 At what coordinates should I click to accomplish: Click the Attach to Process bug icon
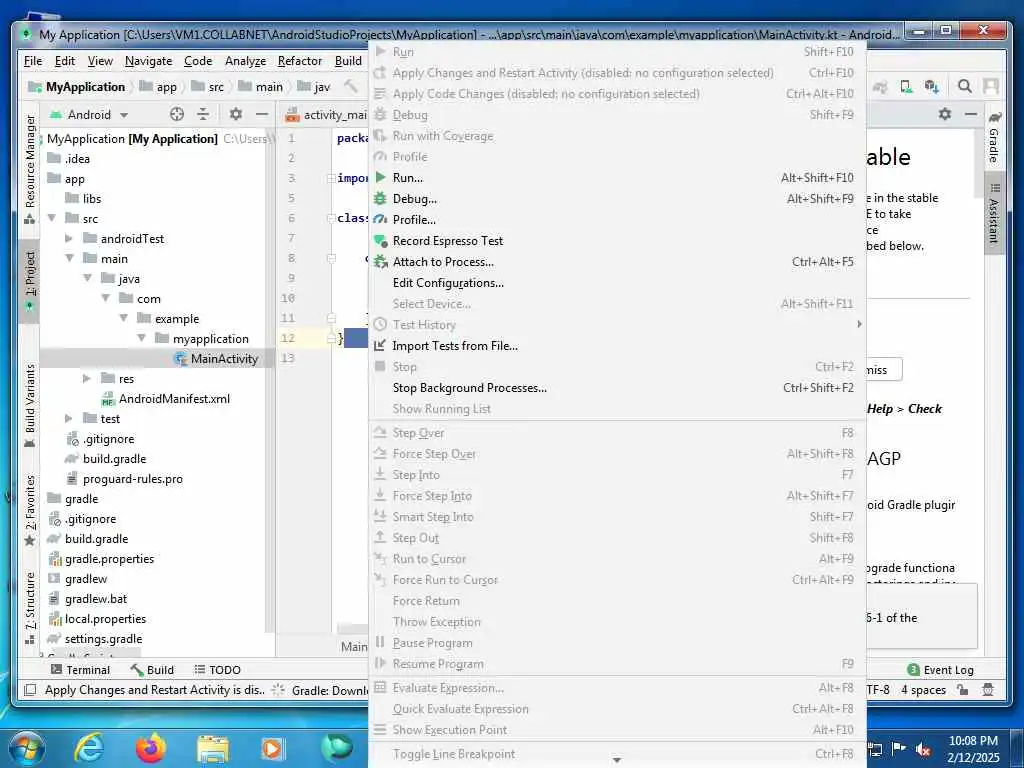(x=380, y=262)
